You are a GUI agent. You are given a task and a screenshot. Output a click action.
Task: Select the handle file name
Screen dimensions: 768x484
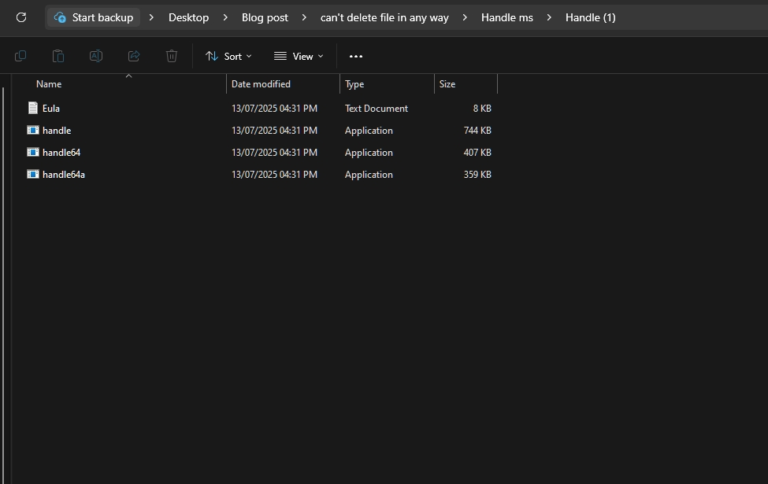pos(56,130)
